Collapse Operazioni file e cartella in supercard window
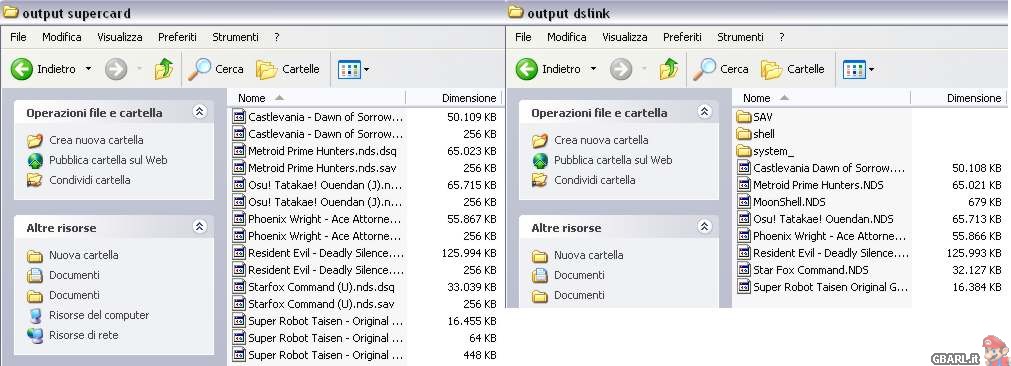 tap(199, 112)
